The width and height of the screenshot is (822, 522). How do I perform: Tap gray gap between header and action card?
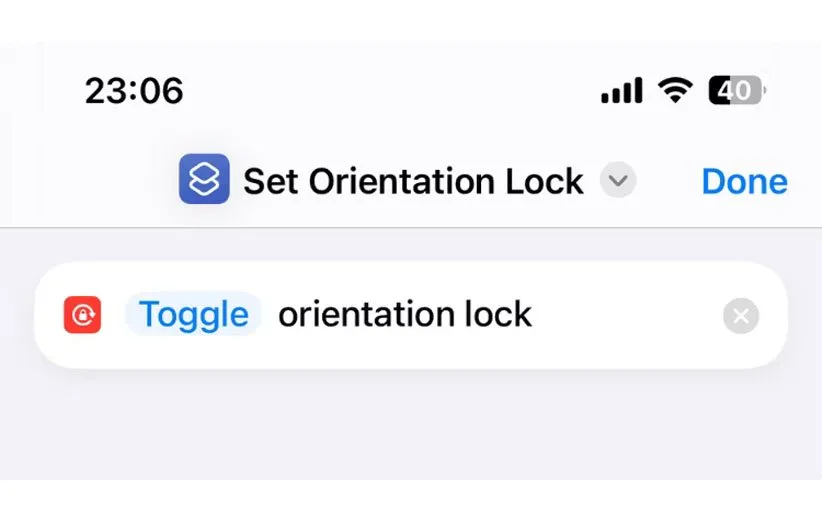[x=410, y=245]
